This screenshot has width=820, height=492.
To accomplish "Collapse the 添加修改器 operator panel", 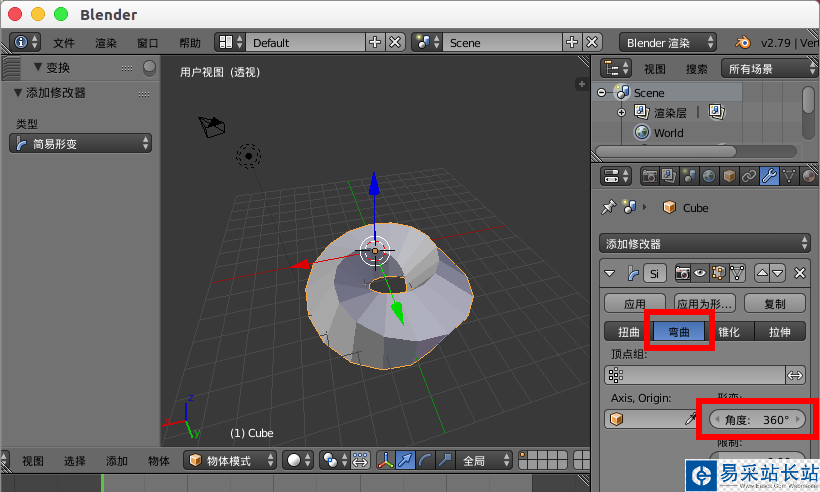I will pyautogui.click(x=18, y=93).
